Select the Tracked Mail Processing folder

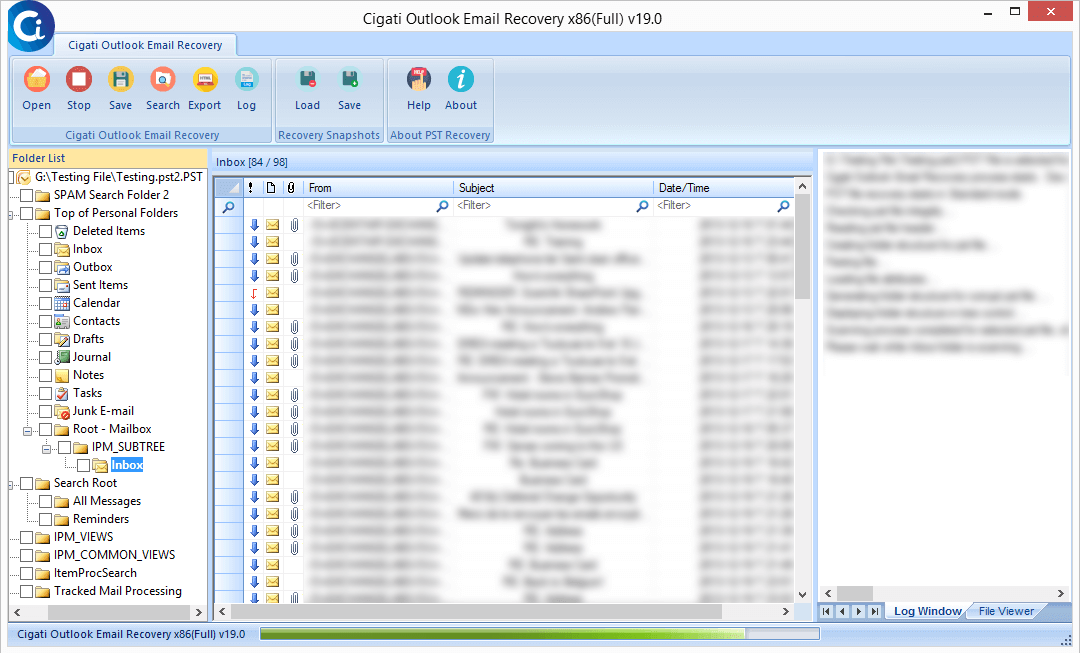coord(118,591)
